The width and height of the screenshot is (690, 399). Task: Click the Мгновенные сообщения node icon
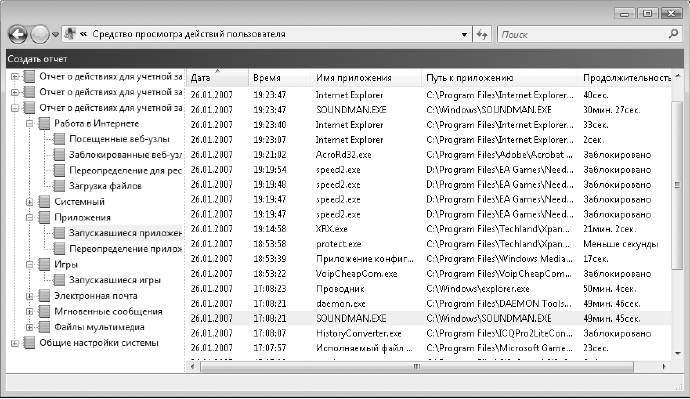pos(44,311)
